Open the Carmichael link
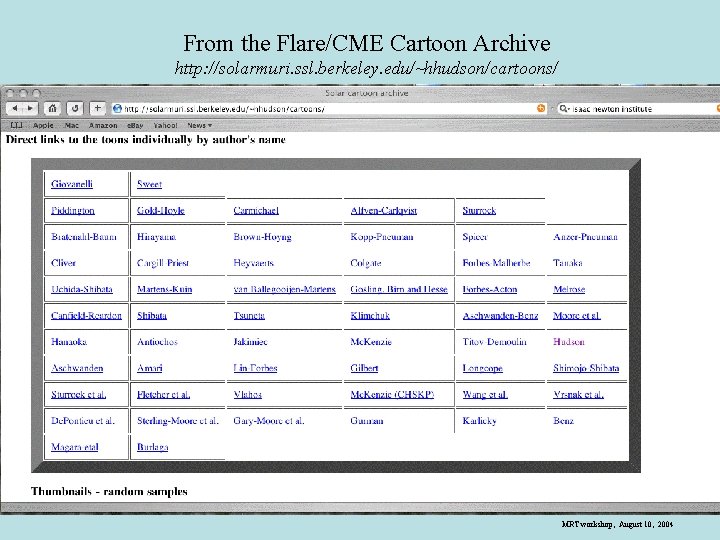 coord(256,210)
